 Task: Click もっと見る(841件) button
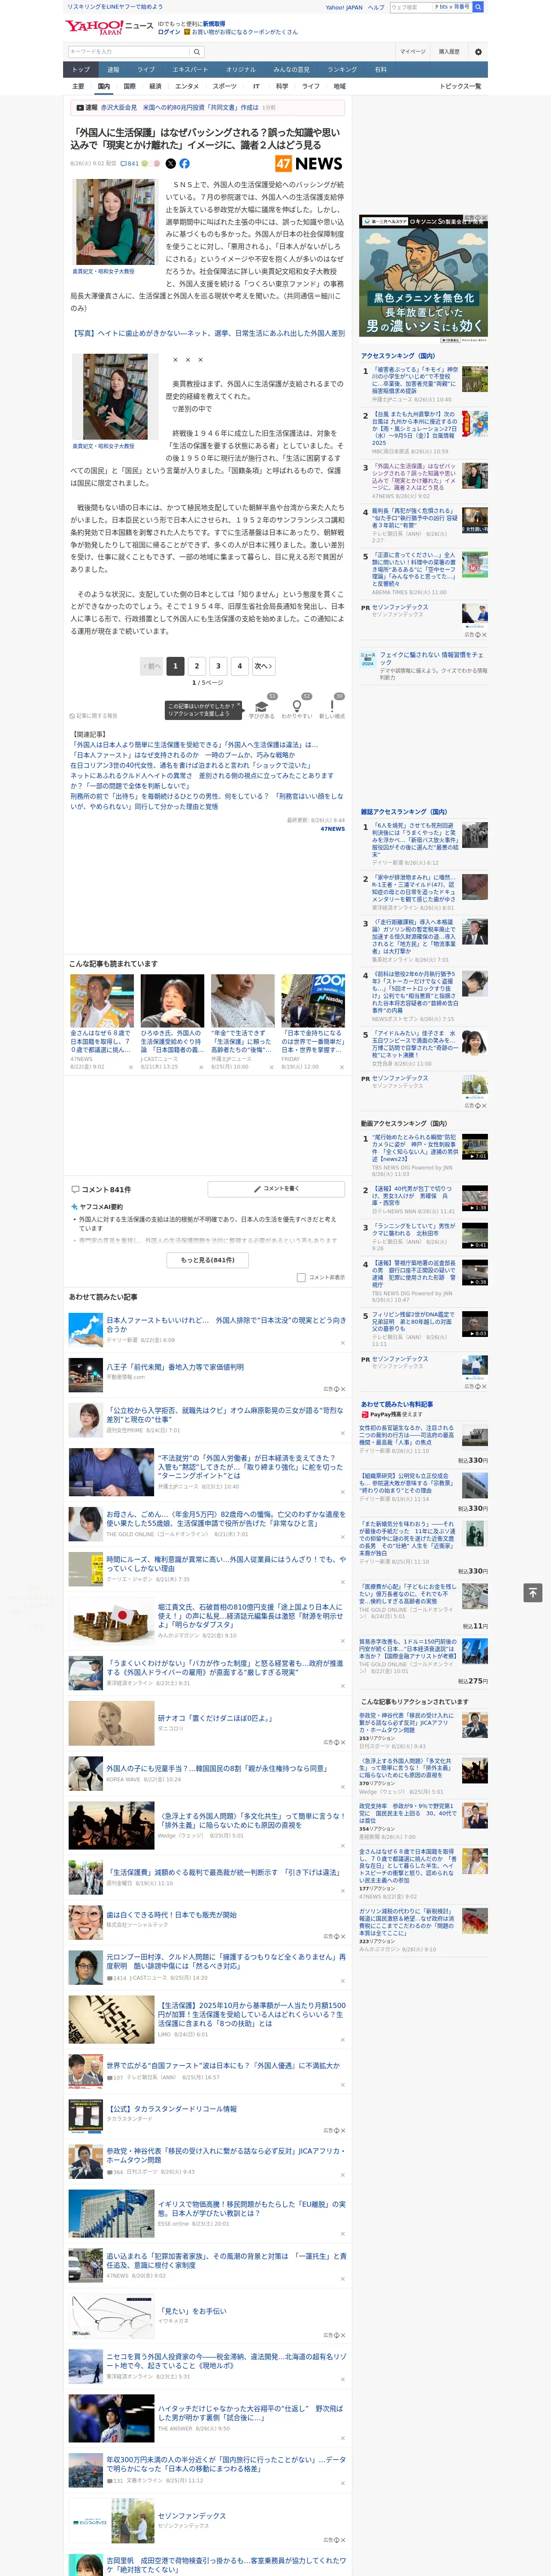[x=208, y=1260]
